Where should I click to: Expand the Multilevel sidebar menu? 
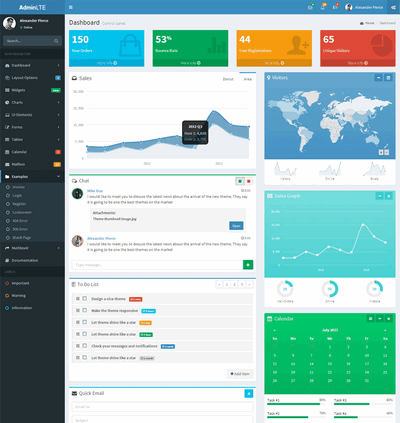(32, 248)
